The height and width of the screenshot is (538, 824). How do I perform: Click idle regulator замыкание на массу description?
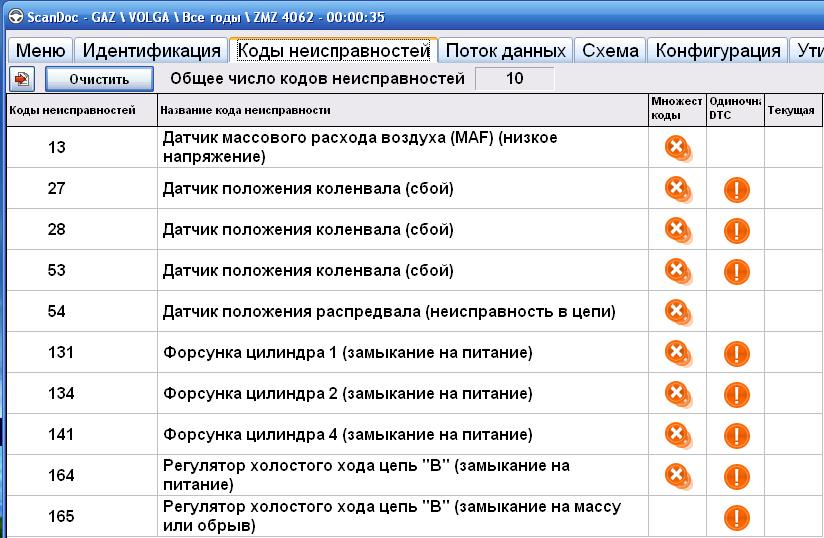point(392,516)
